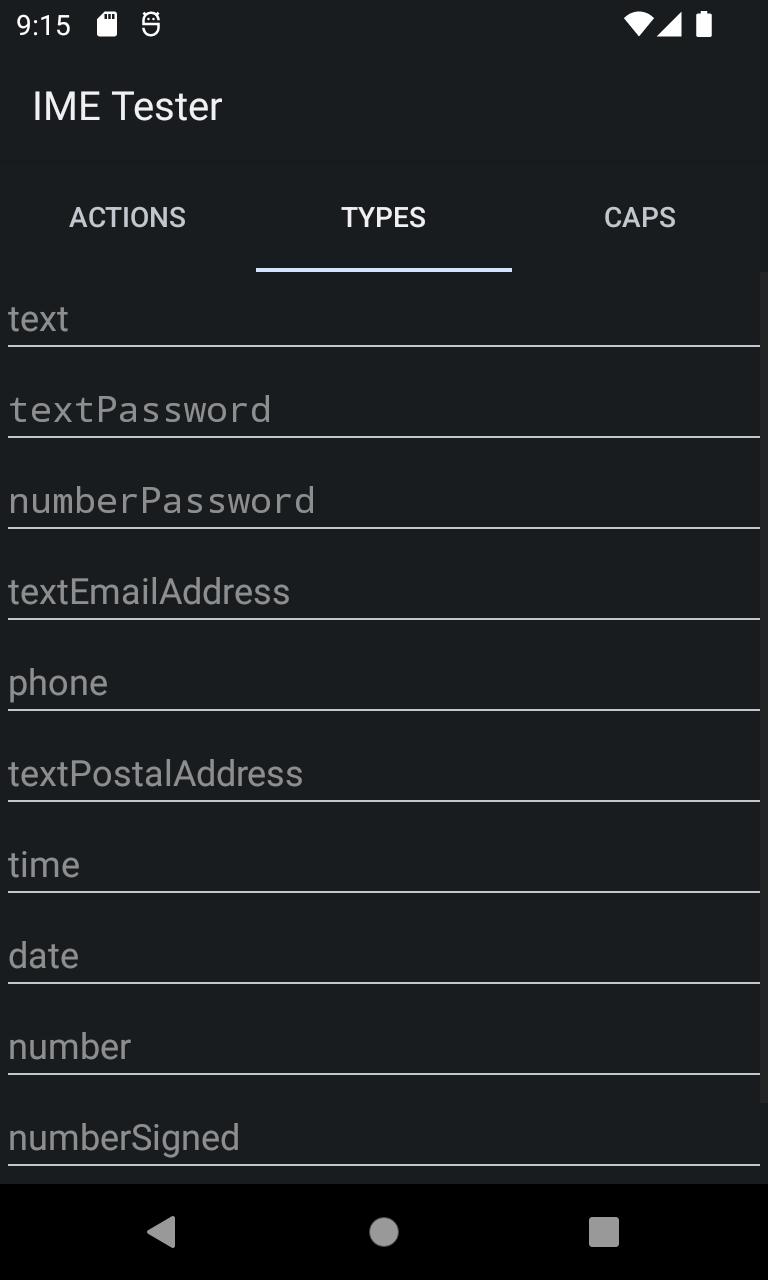
Task: Select the phone input field
Action: tap(384, 683)
